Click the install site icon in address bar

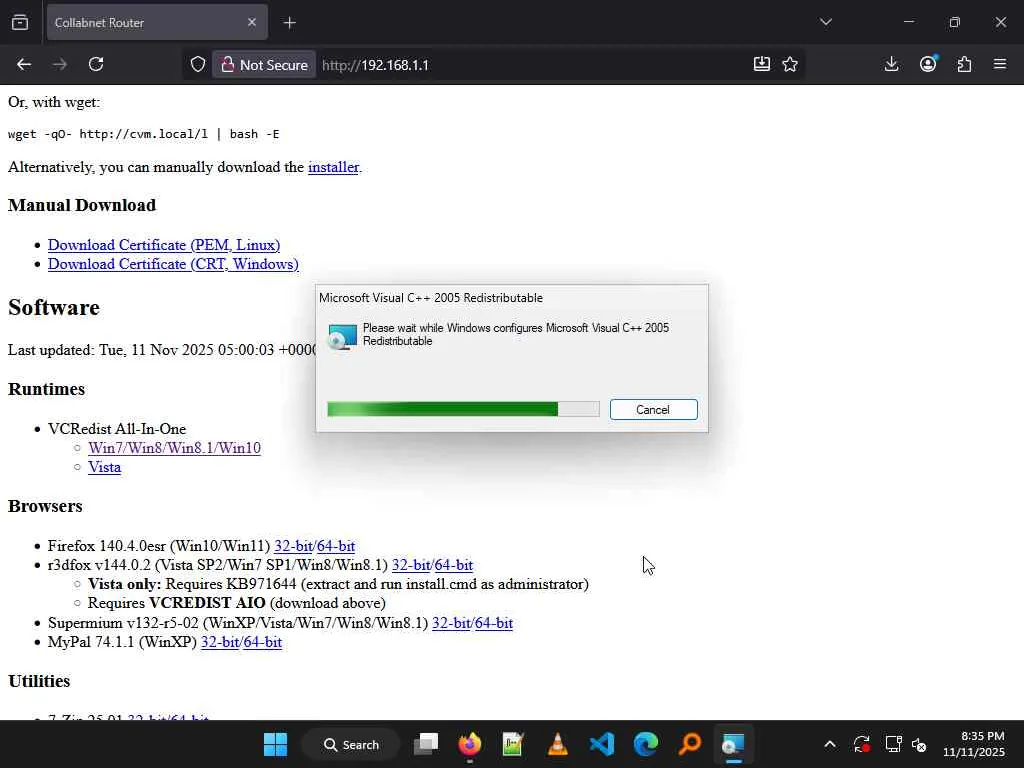761,64
